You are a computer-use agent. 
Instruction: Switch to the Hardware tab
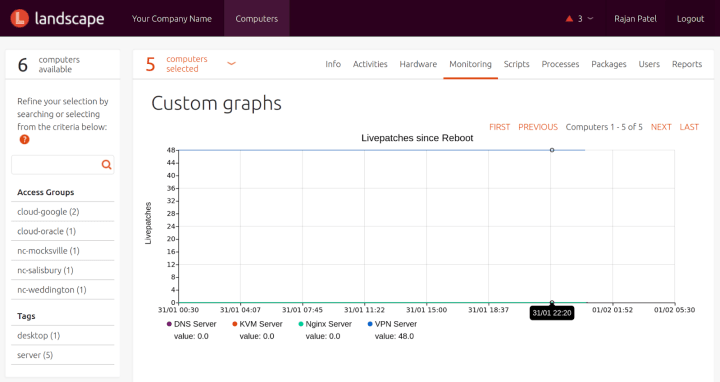[418, 64]
